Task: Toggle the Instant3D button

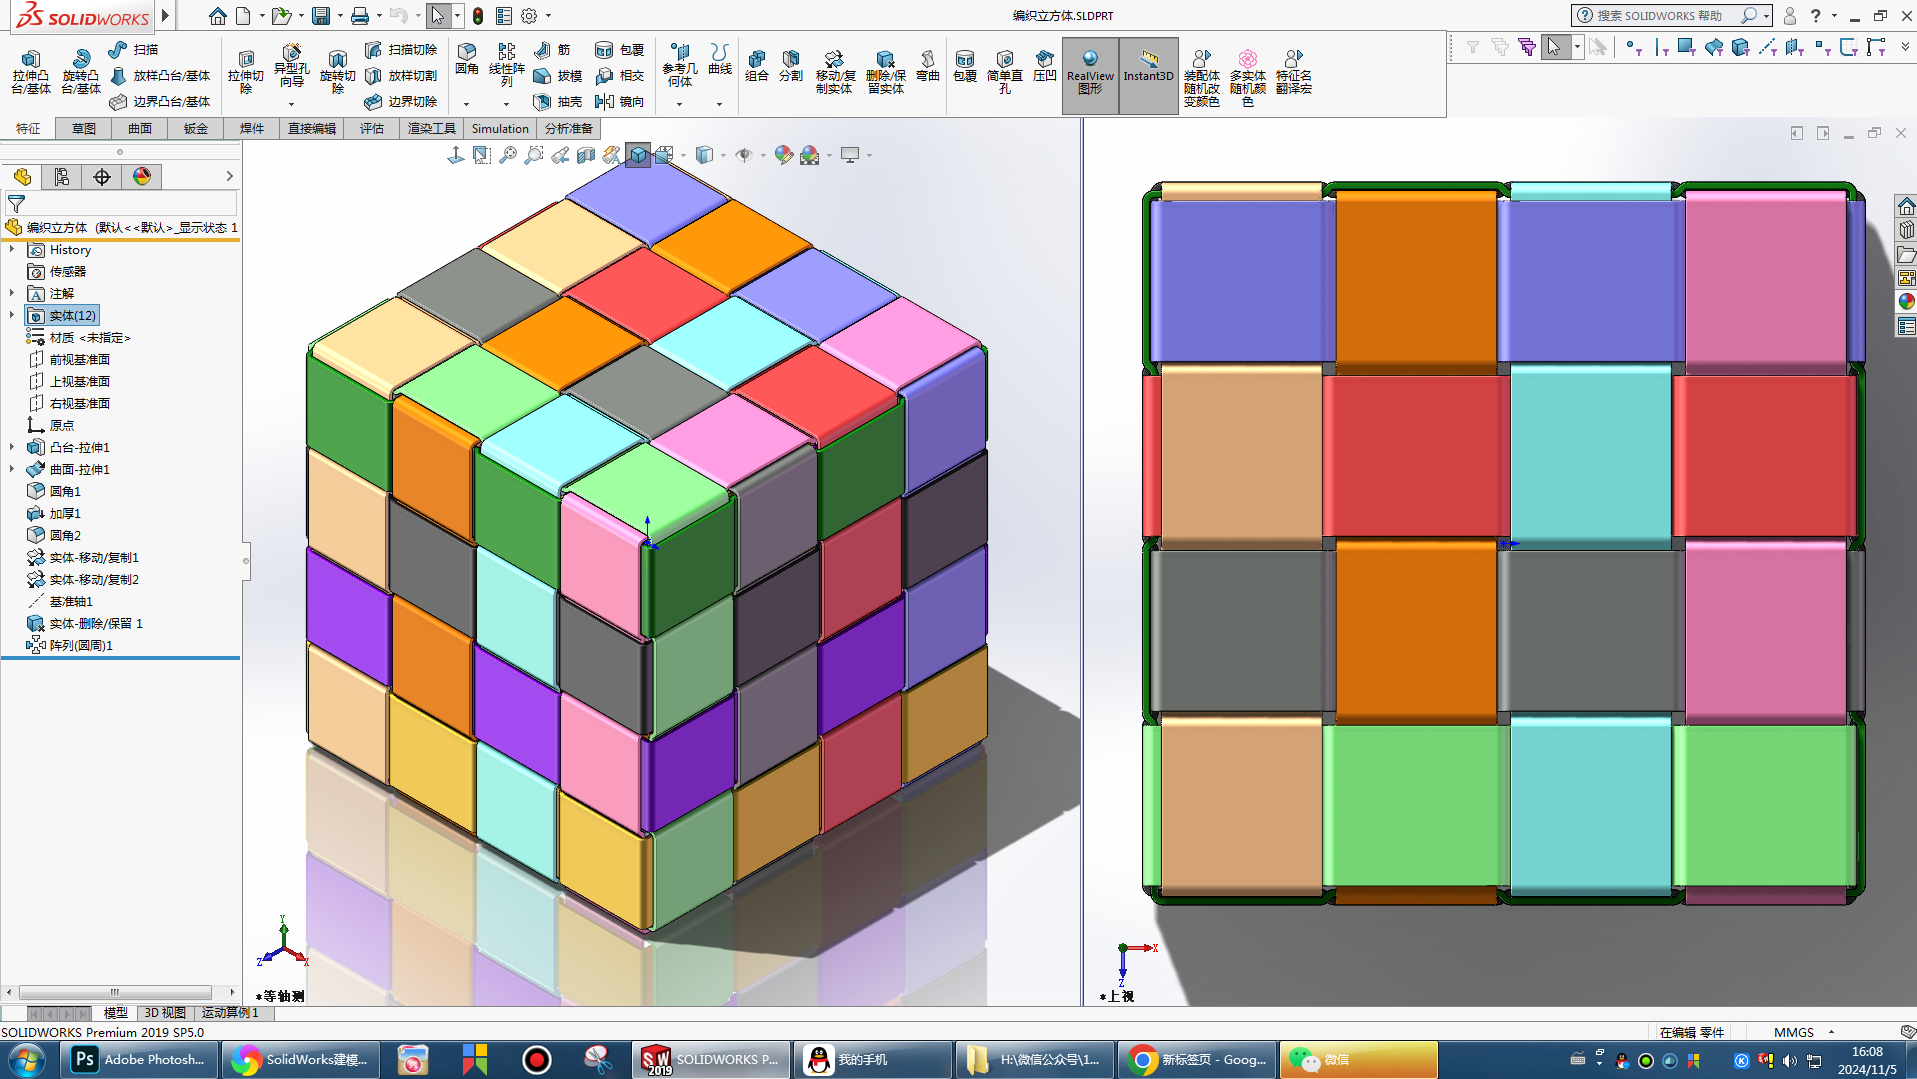Action: [x=1148, y=75]
